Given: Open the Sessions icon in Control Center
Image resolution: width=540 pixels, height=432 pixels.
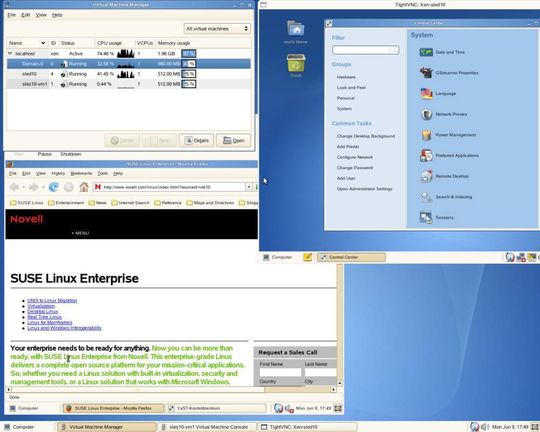Looking at the screenshot, I should 437,217.
